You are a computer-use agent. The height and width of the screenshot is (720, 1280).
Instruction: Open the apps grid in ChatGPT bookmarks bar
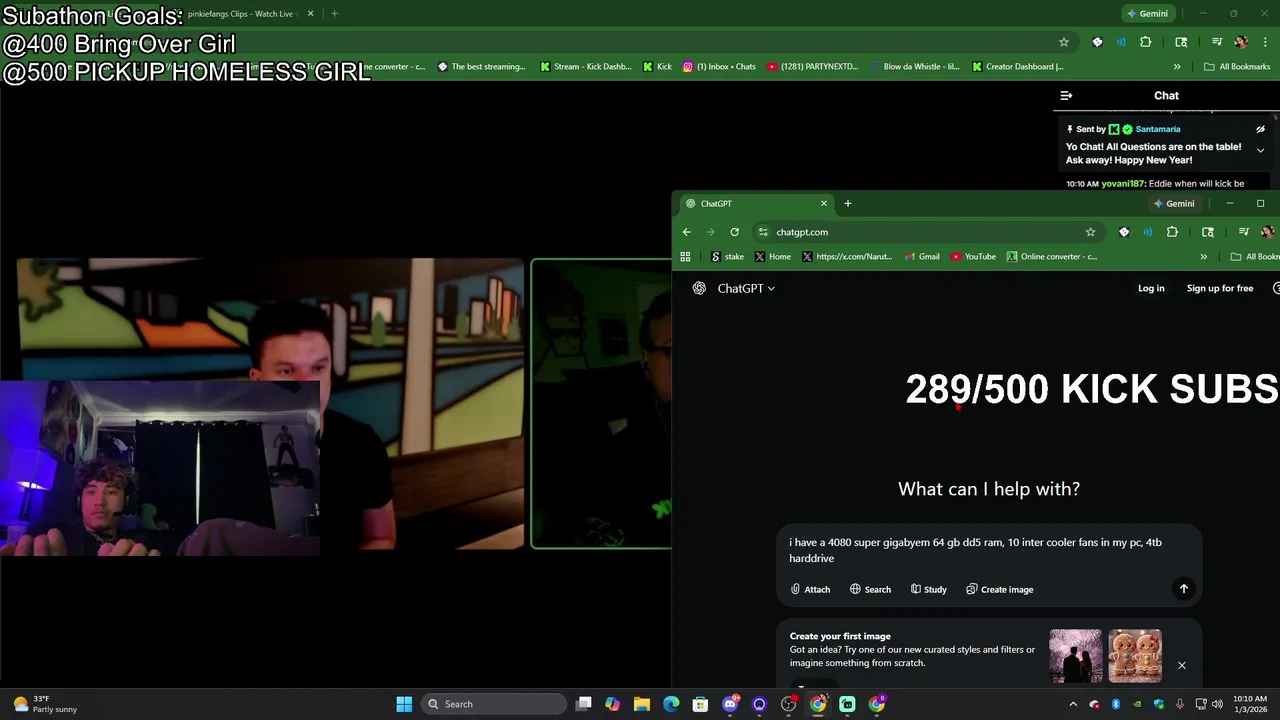685,257
